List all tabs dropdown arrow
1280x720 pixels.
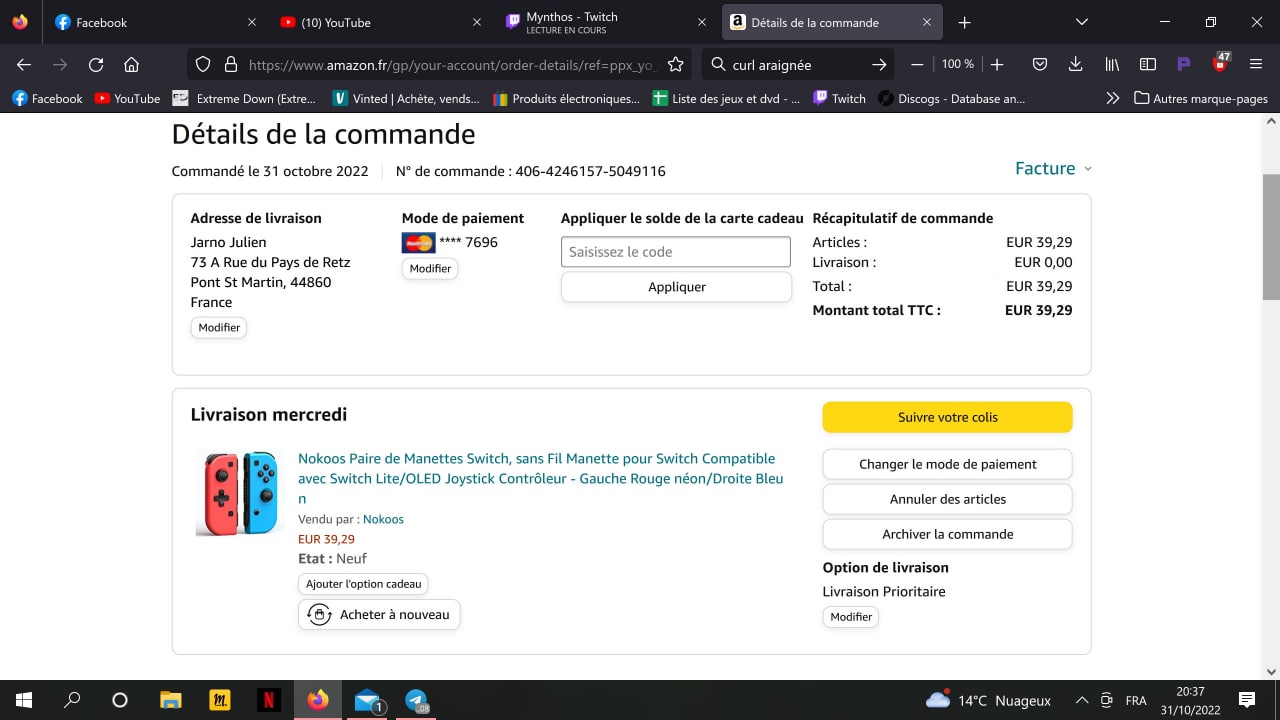pyautogui.click(x=1081, y=22)
